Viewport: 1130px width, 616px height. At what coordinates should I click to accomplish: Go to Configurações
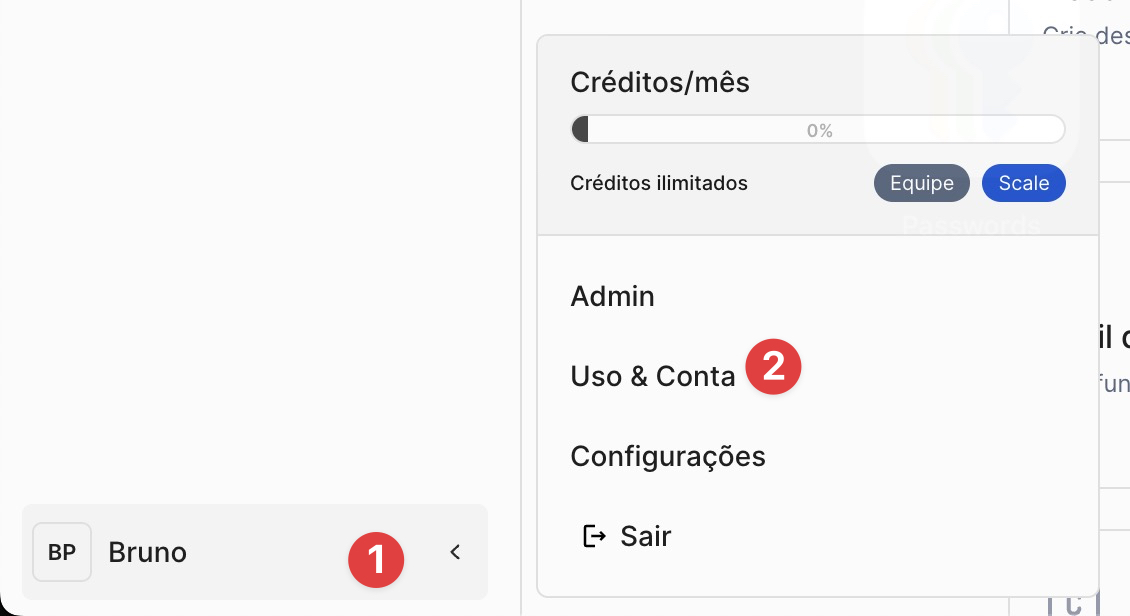[x=667, y=457]
